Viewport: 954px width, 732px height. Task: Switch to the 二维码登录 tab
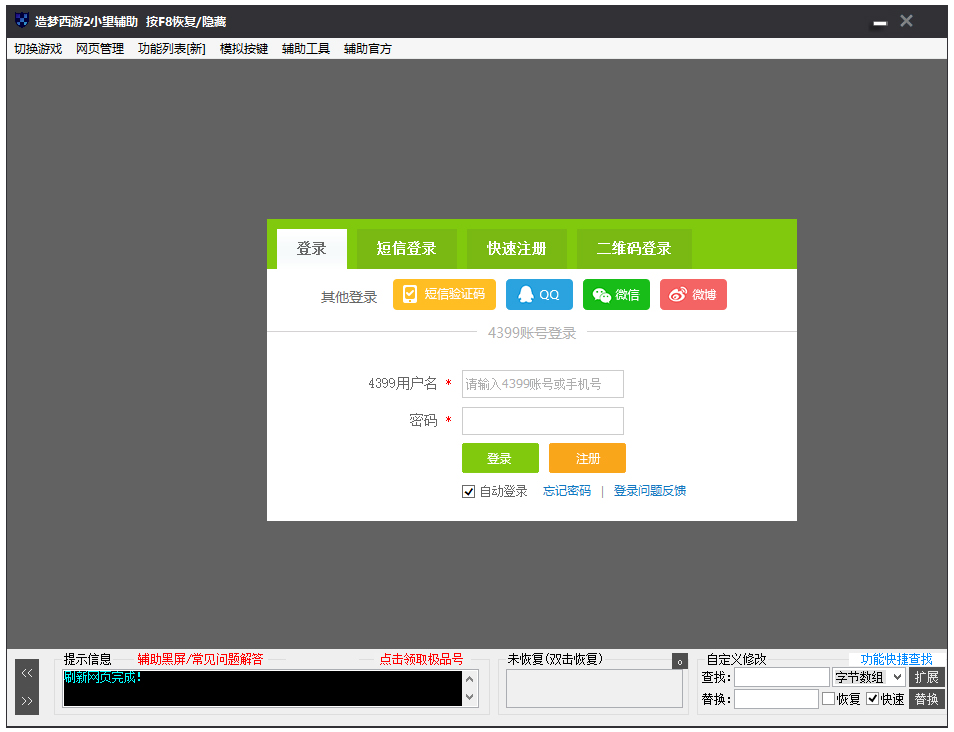tap(634, 249)
